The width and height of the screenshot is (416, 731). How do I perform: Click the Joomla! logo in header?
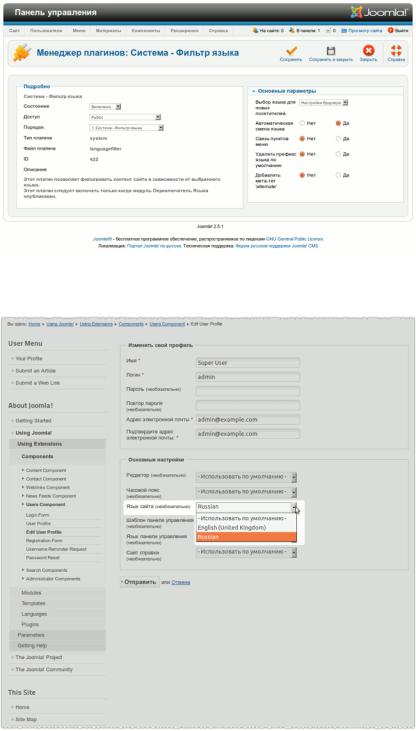click(379, 13)
